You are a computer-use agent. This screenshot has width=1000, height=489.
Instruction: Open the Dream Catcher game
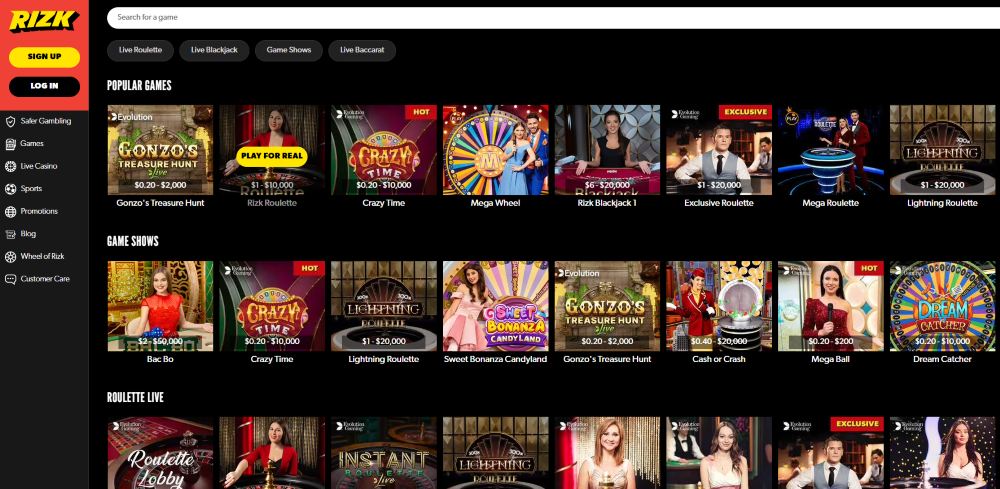[942, 306]
